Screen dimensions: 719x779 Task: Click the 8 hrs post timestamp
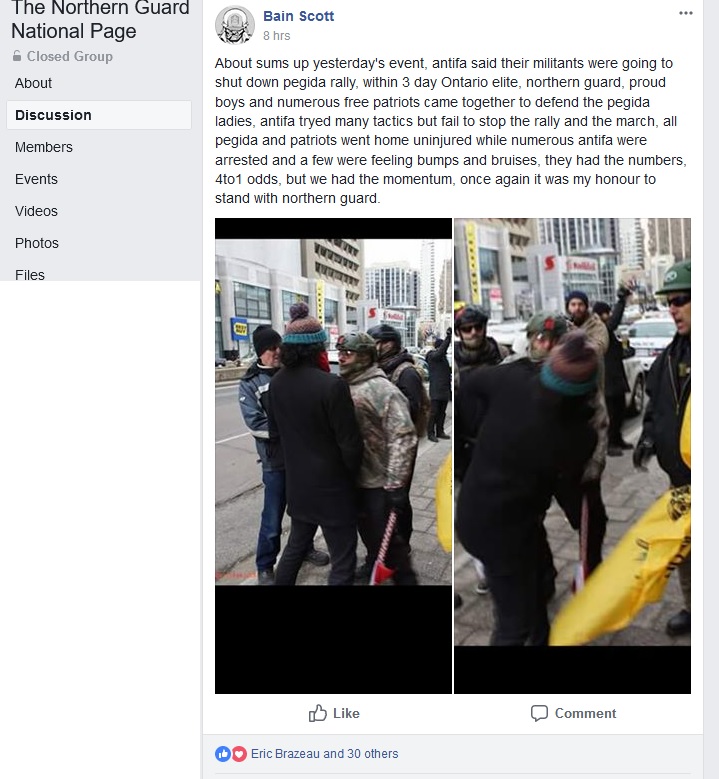click(276, 36)
